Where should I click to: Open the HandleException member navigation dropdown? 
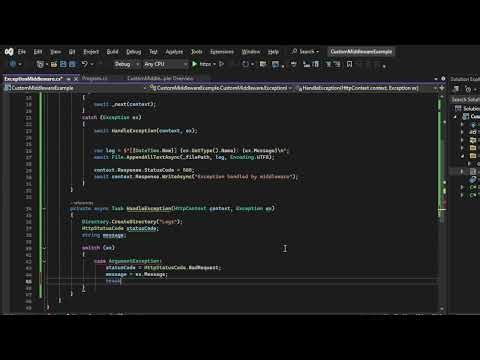[366, 88]
